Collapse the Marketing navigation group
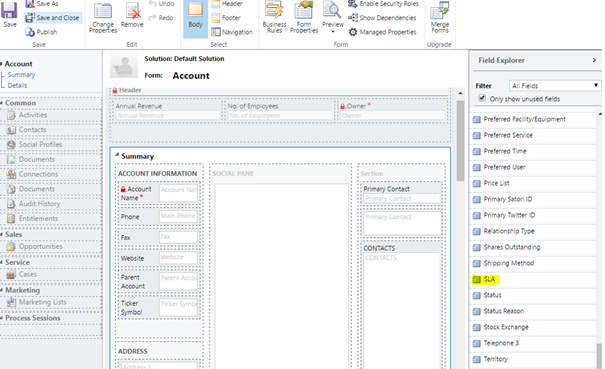This screenshot has width=605, height=369. (1, 290)
